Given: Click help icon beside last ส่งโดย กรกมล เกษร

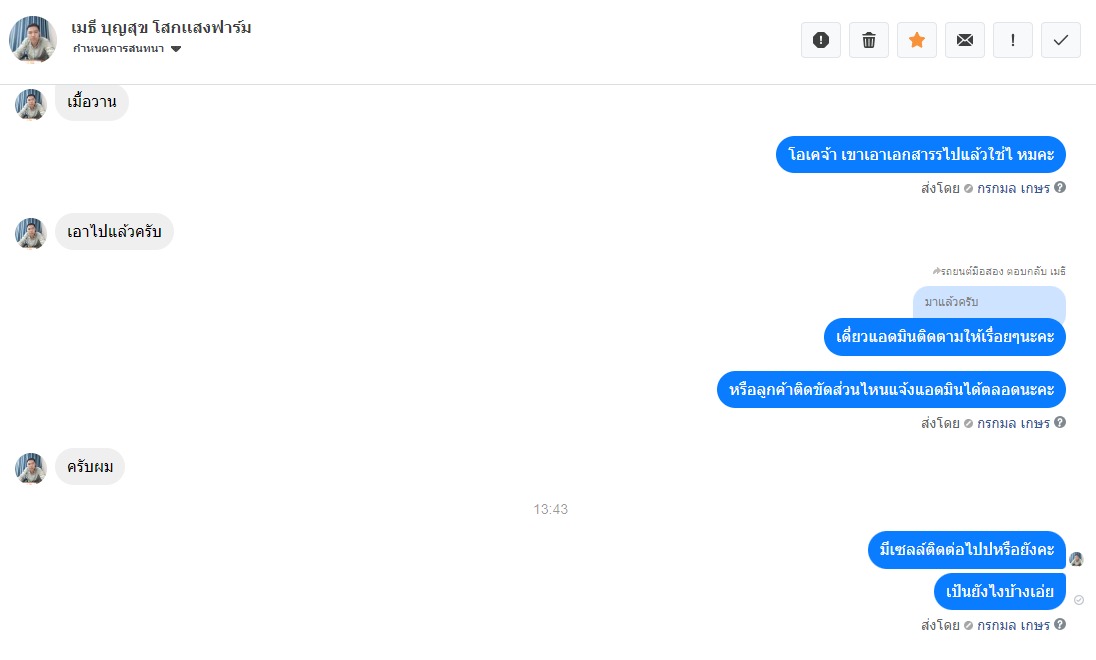Looking at the screenshot, I should pos(1060,624).
